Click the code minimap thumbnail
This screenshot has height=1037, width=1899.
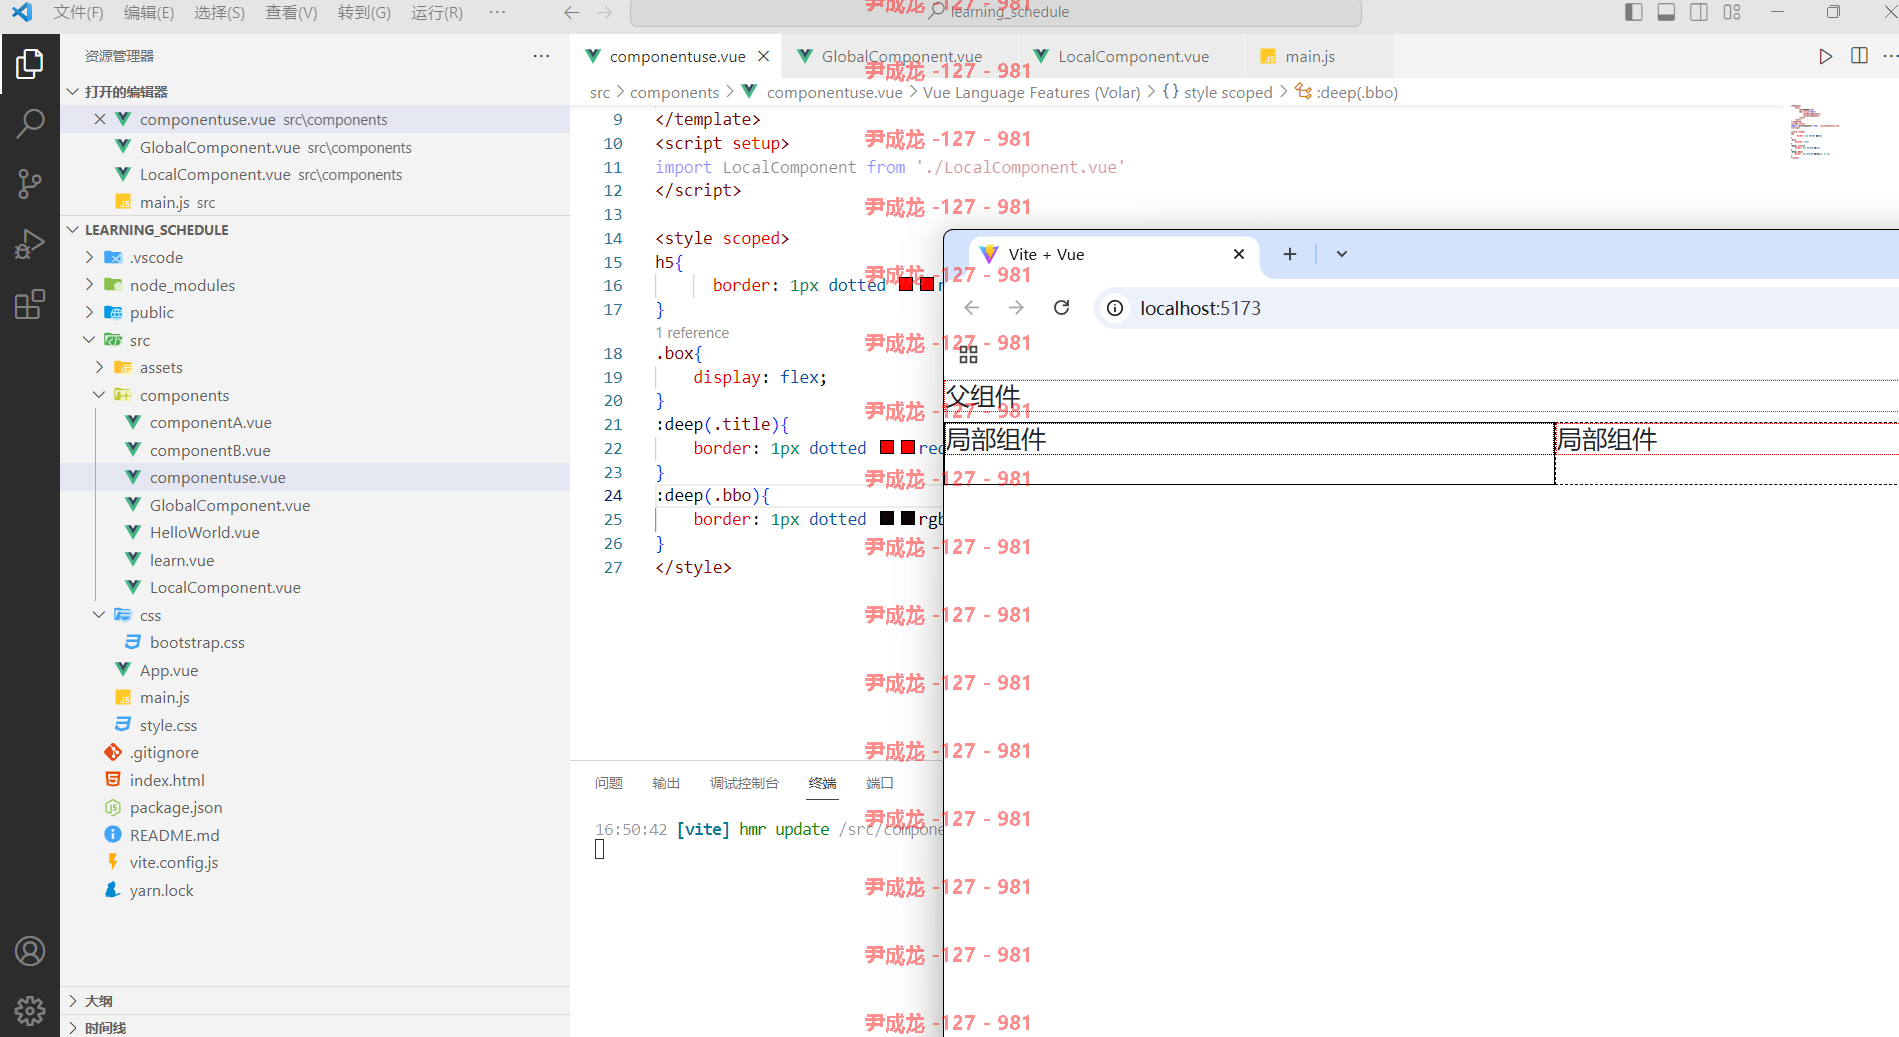(1815, 132)
